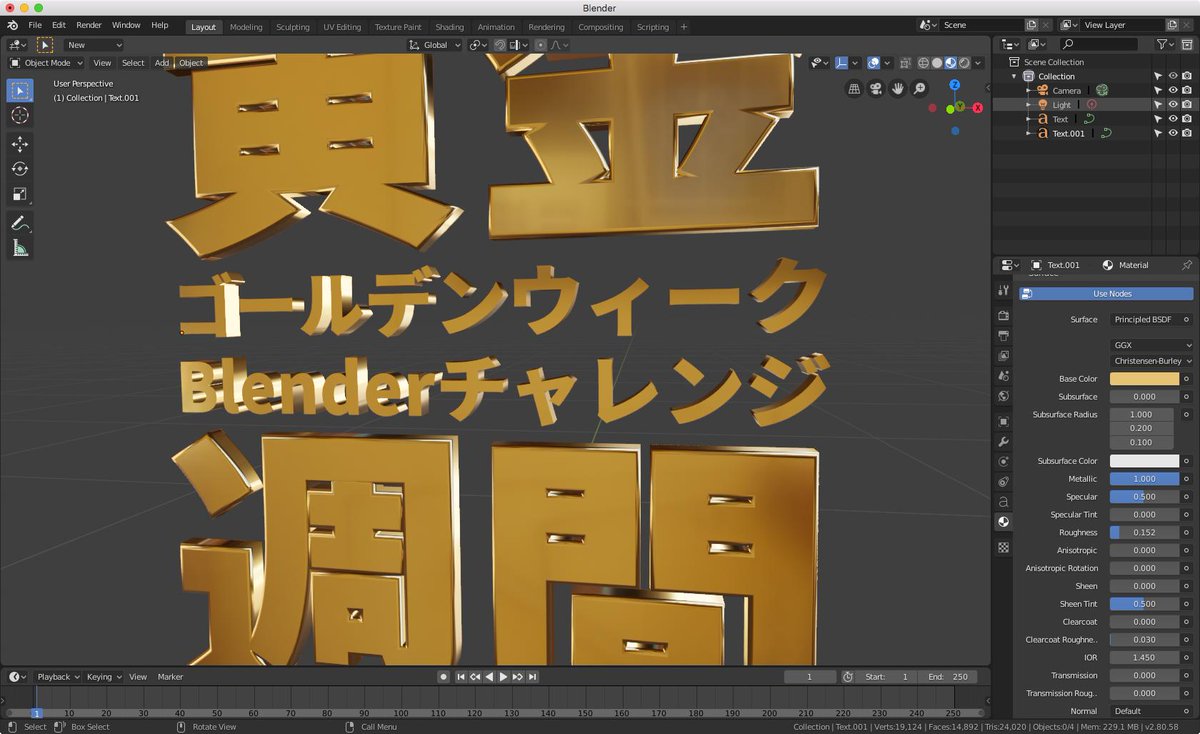The image size is (1200, 734).
Task: Open the Output properties tab
Action: (1004, 335)
